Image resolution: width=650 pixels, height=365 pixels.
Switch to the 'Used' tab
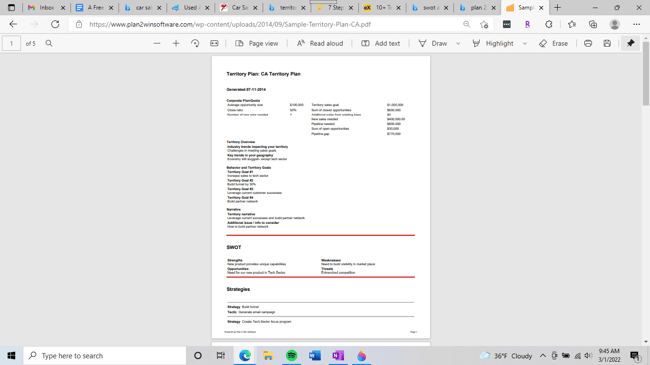pyautogui.click(x=192, y=7)
